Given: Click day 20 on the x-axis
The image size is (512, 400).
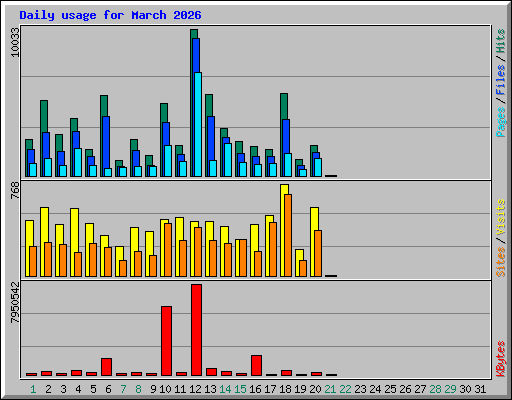Looking at the screenshot, I should coord(315,389).
